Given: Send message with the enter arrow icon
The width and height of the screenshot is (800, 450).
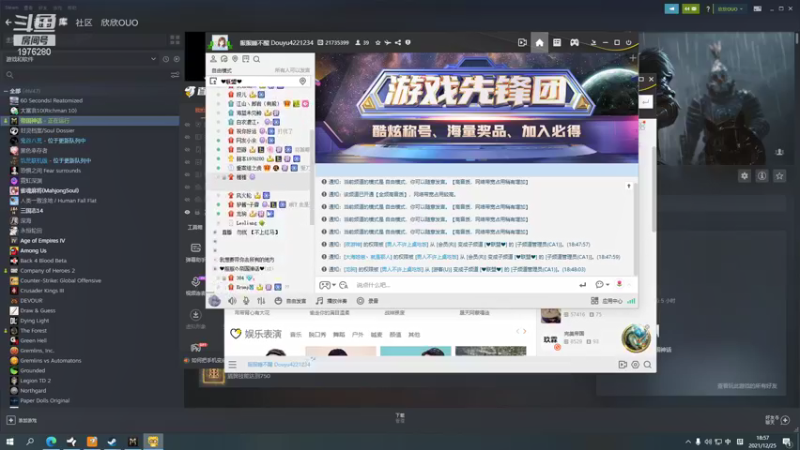Looking at the screenshot, I should coord(583,285).
